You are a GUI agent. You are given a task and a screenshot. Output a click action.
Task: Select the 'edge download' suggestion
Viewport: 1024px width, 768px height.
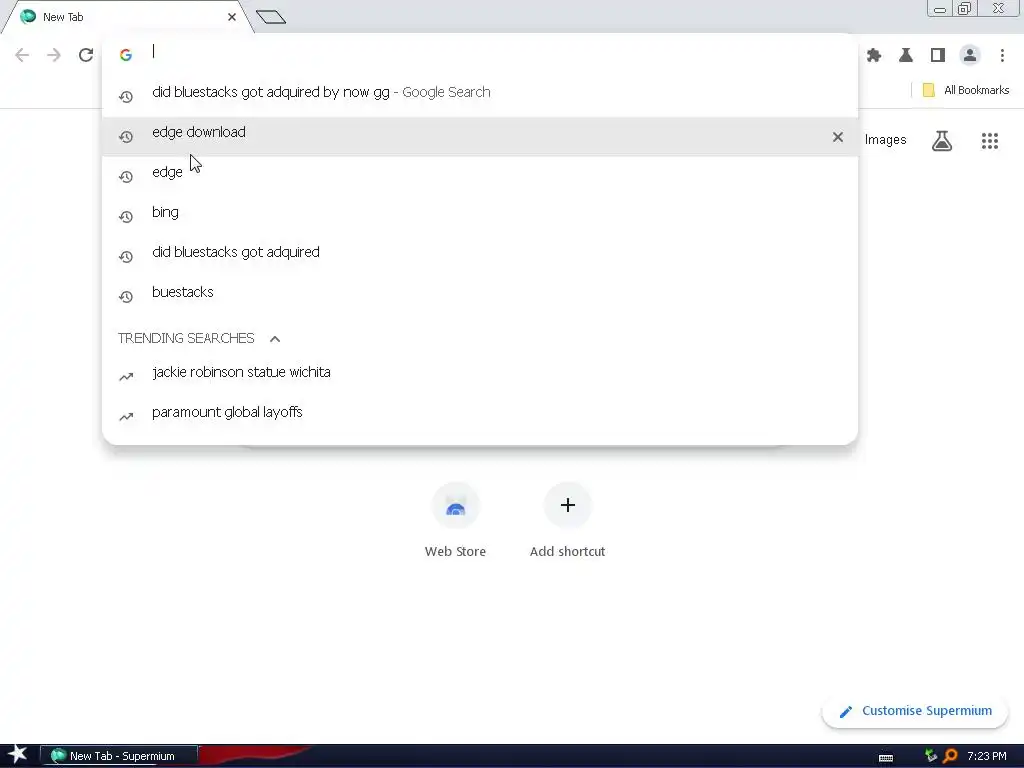(480, 137)
